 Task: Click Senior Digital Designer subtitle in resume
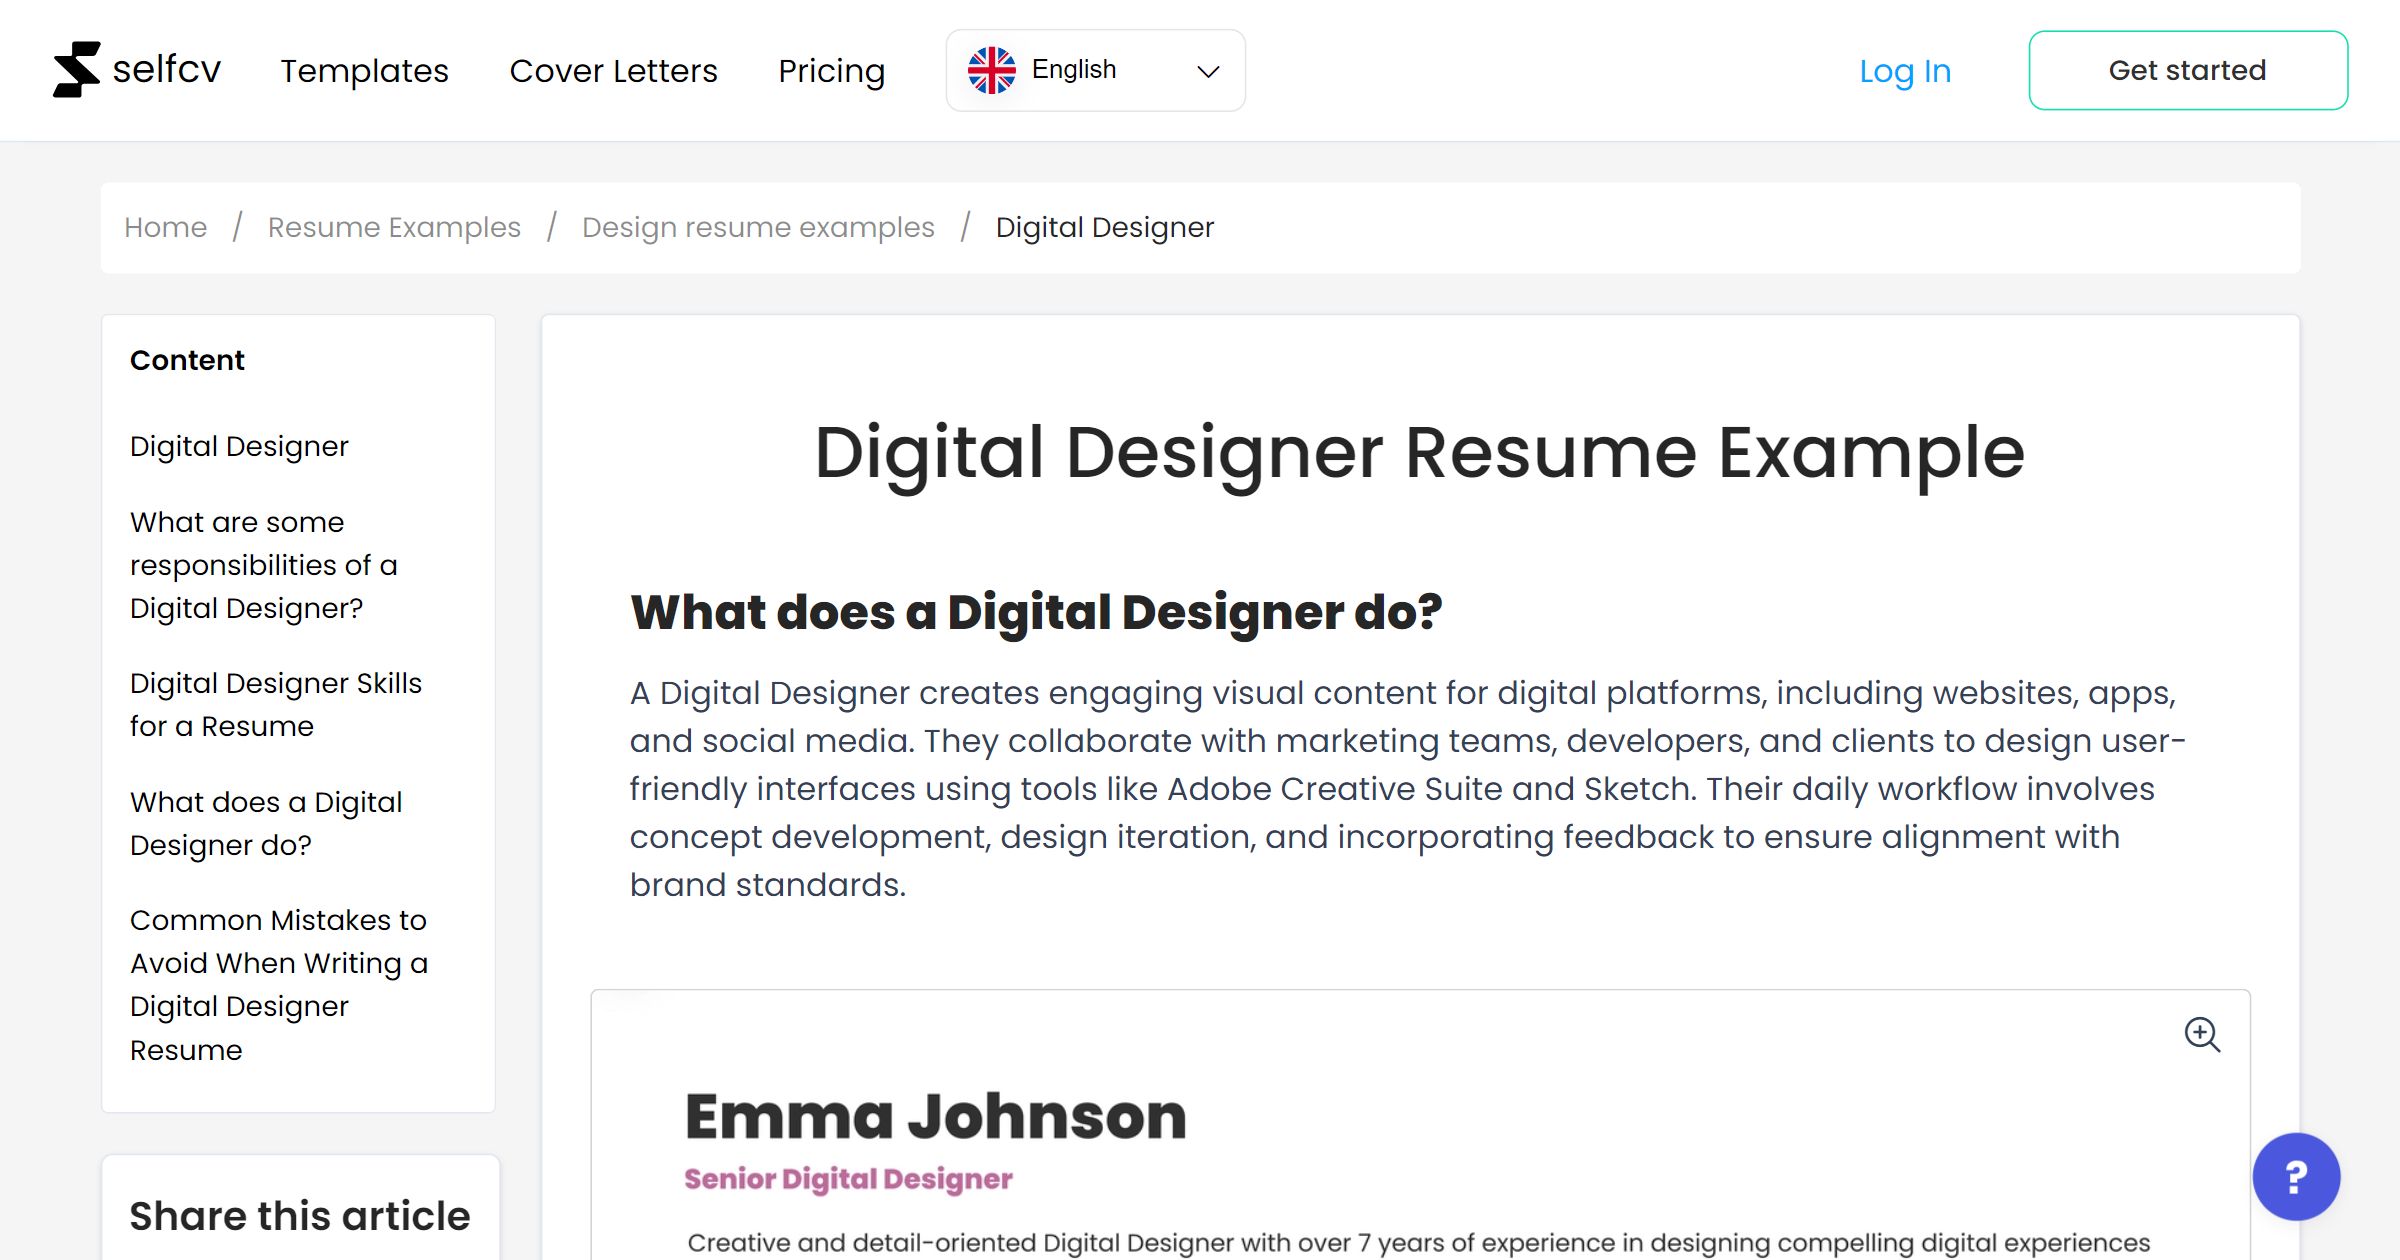coord(848,1179)
